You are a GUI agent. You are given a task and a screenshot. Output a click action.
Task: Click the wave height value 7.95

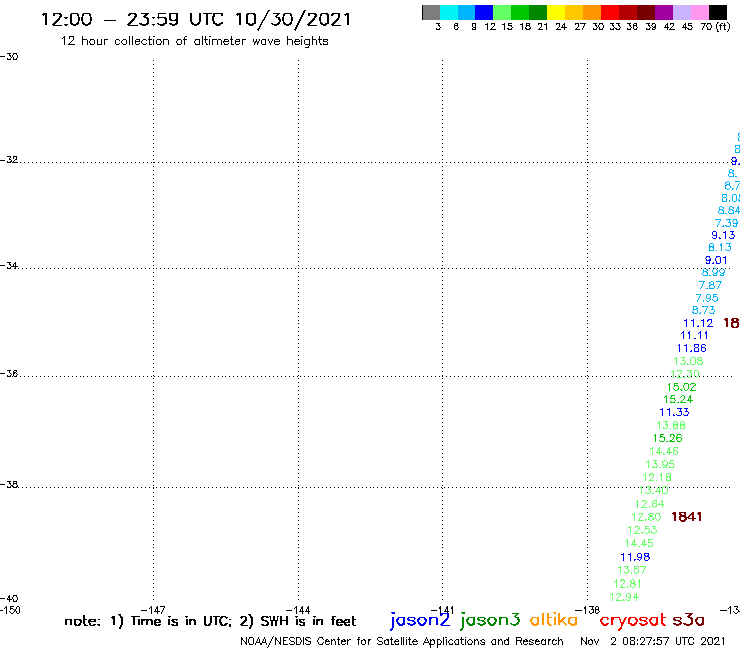(x=707, y=298)
